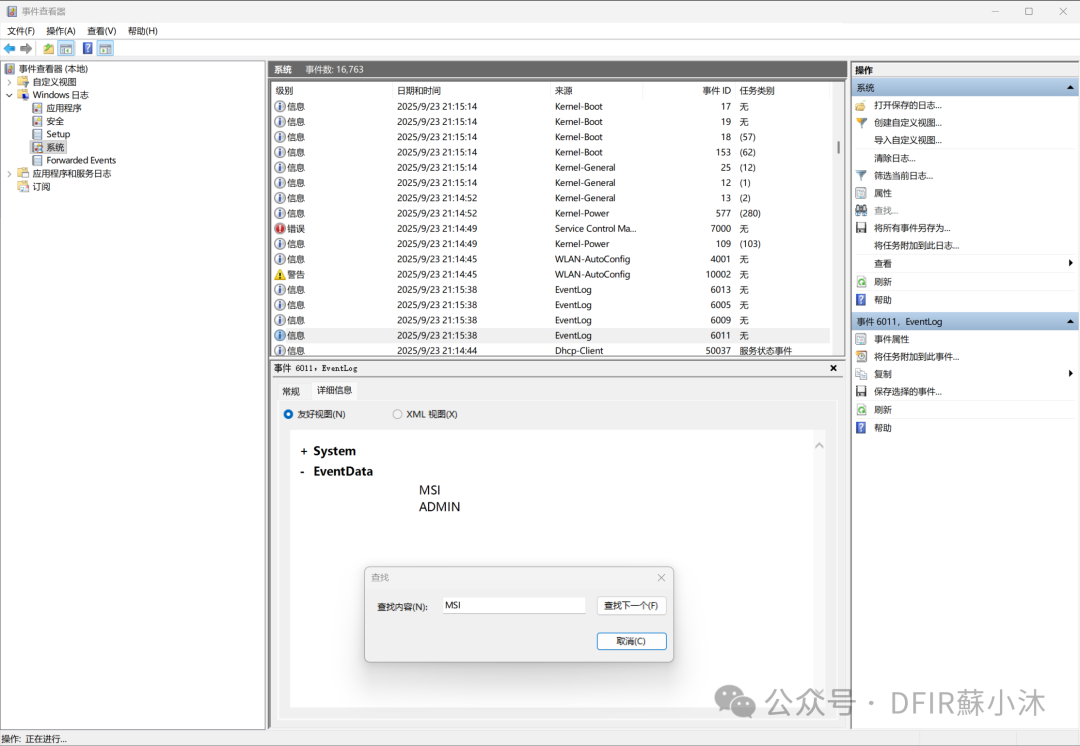Click the 创建自定义视图 filter icon
The width and height of the screenshot is (1080, 746).
coord(861,123)
